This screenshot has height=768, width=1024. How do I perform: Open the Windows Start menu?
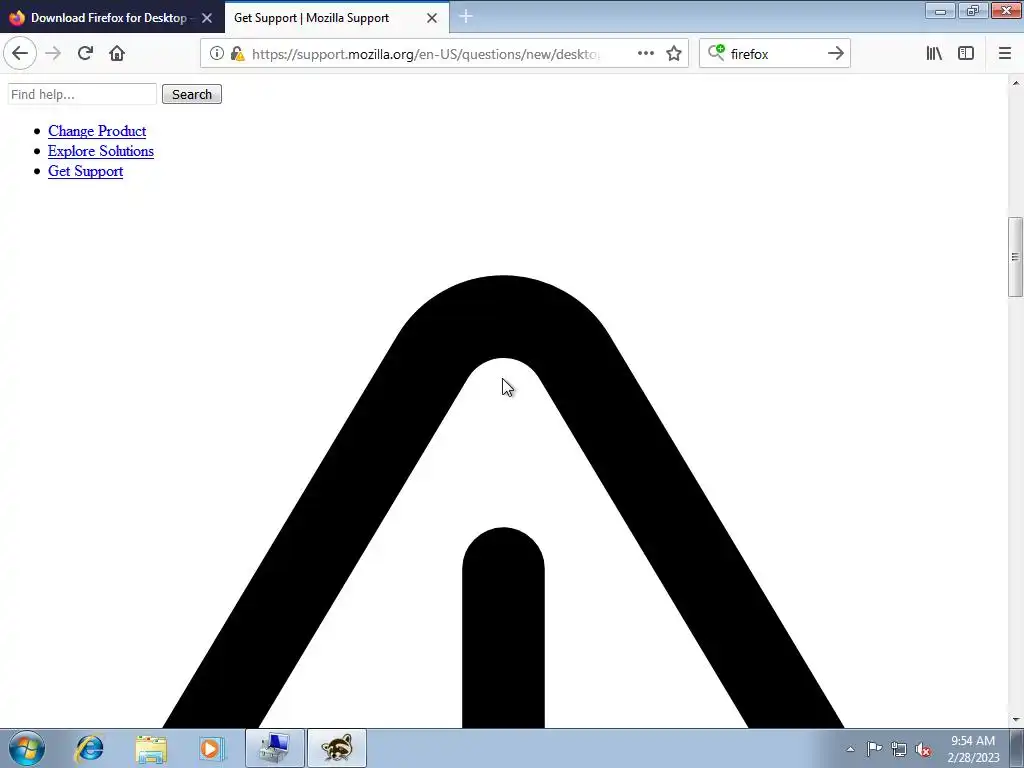[27, 748]
